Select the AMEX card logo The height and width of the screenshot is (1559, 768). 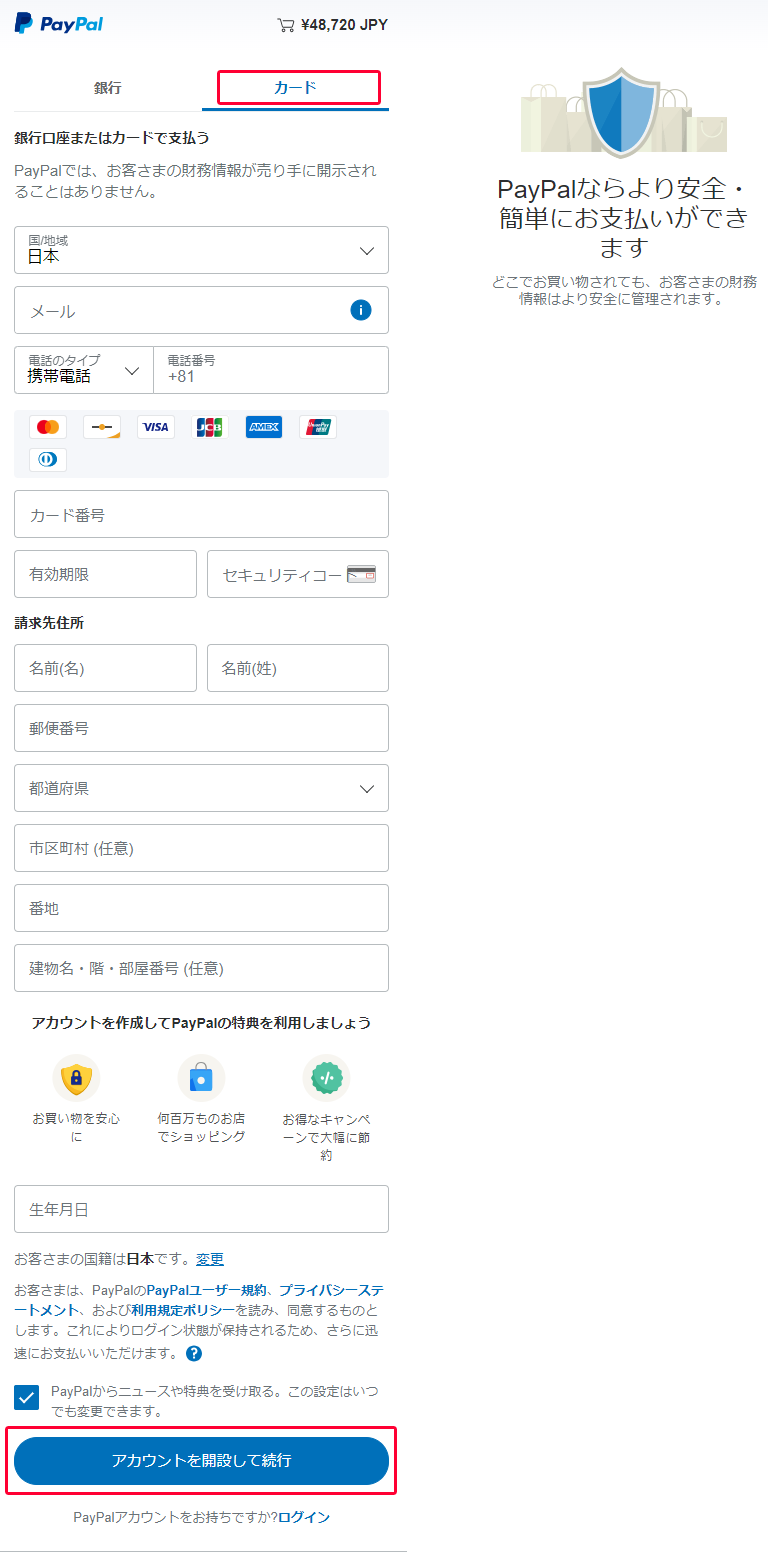264,427
